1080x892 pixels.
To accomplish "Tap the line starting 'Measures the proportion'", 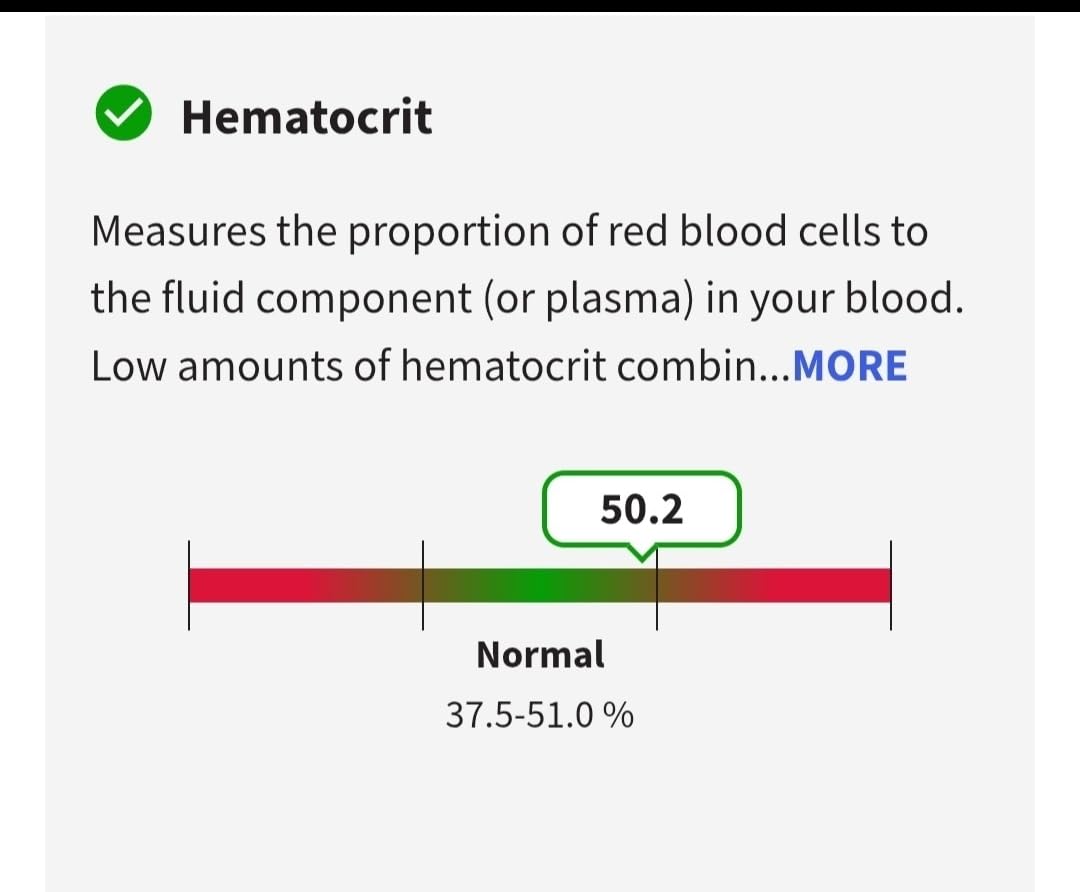I will pos(508,232).
